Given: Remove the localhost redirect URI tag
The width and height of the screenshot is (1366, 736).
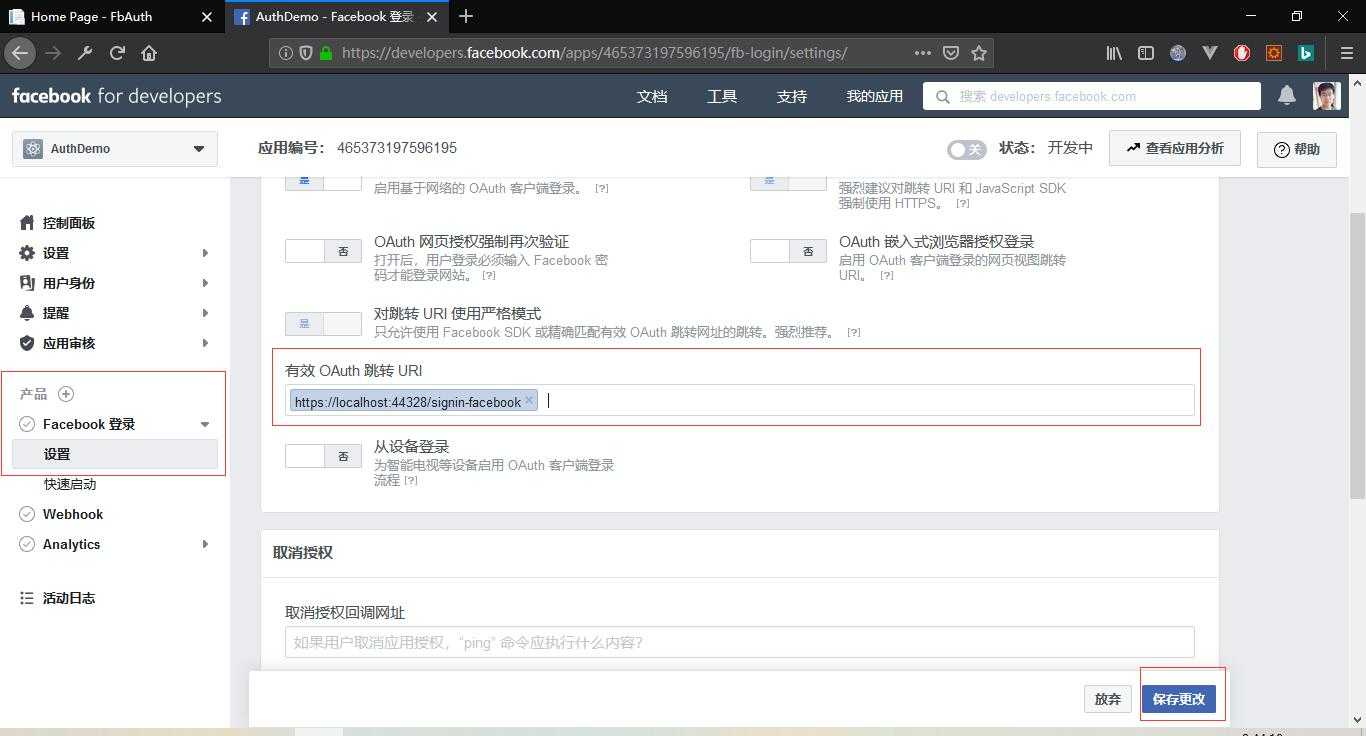Looking at the screenshot, I should pyautogui.click(x=529, y=400).
